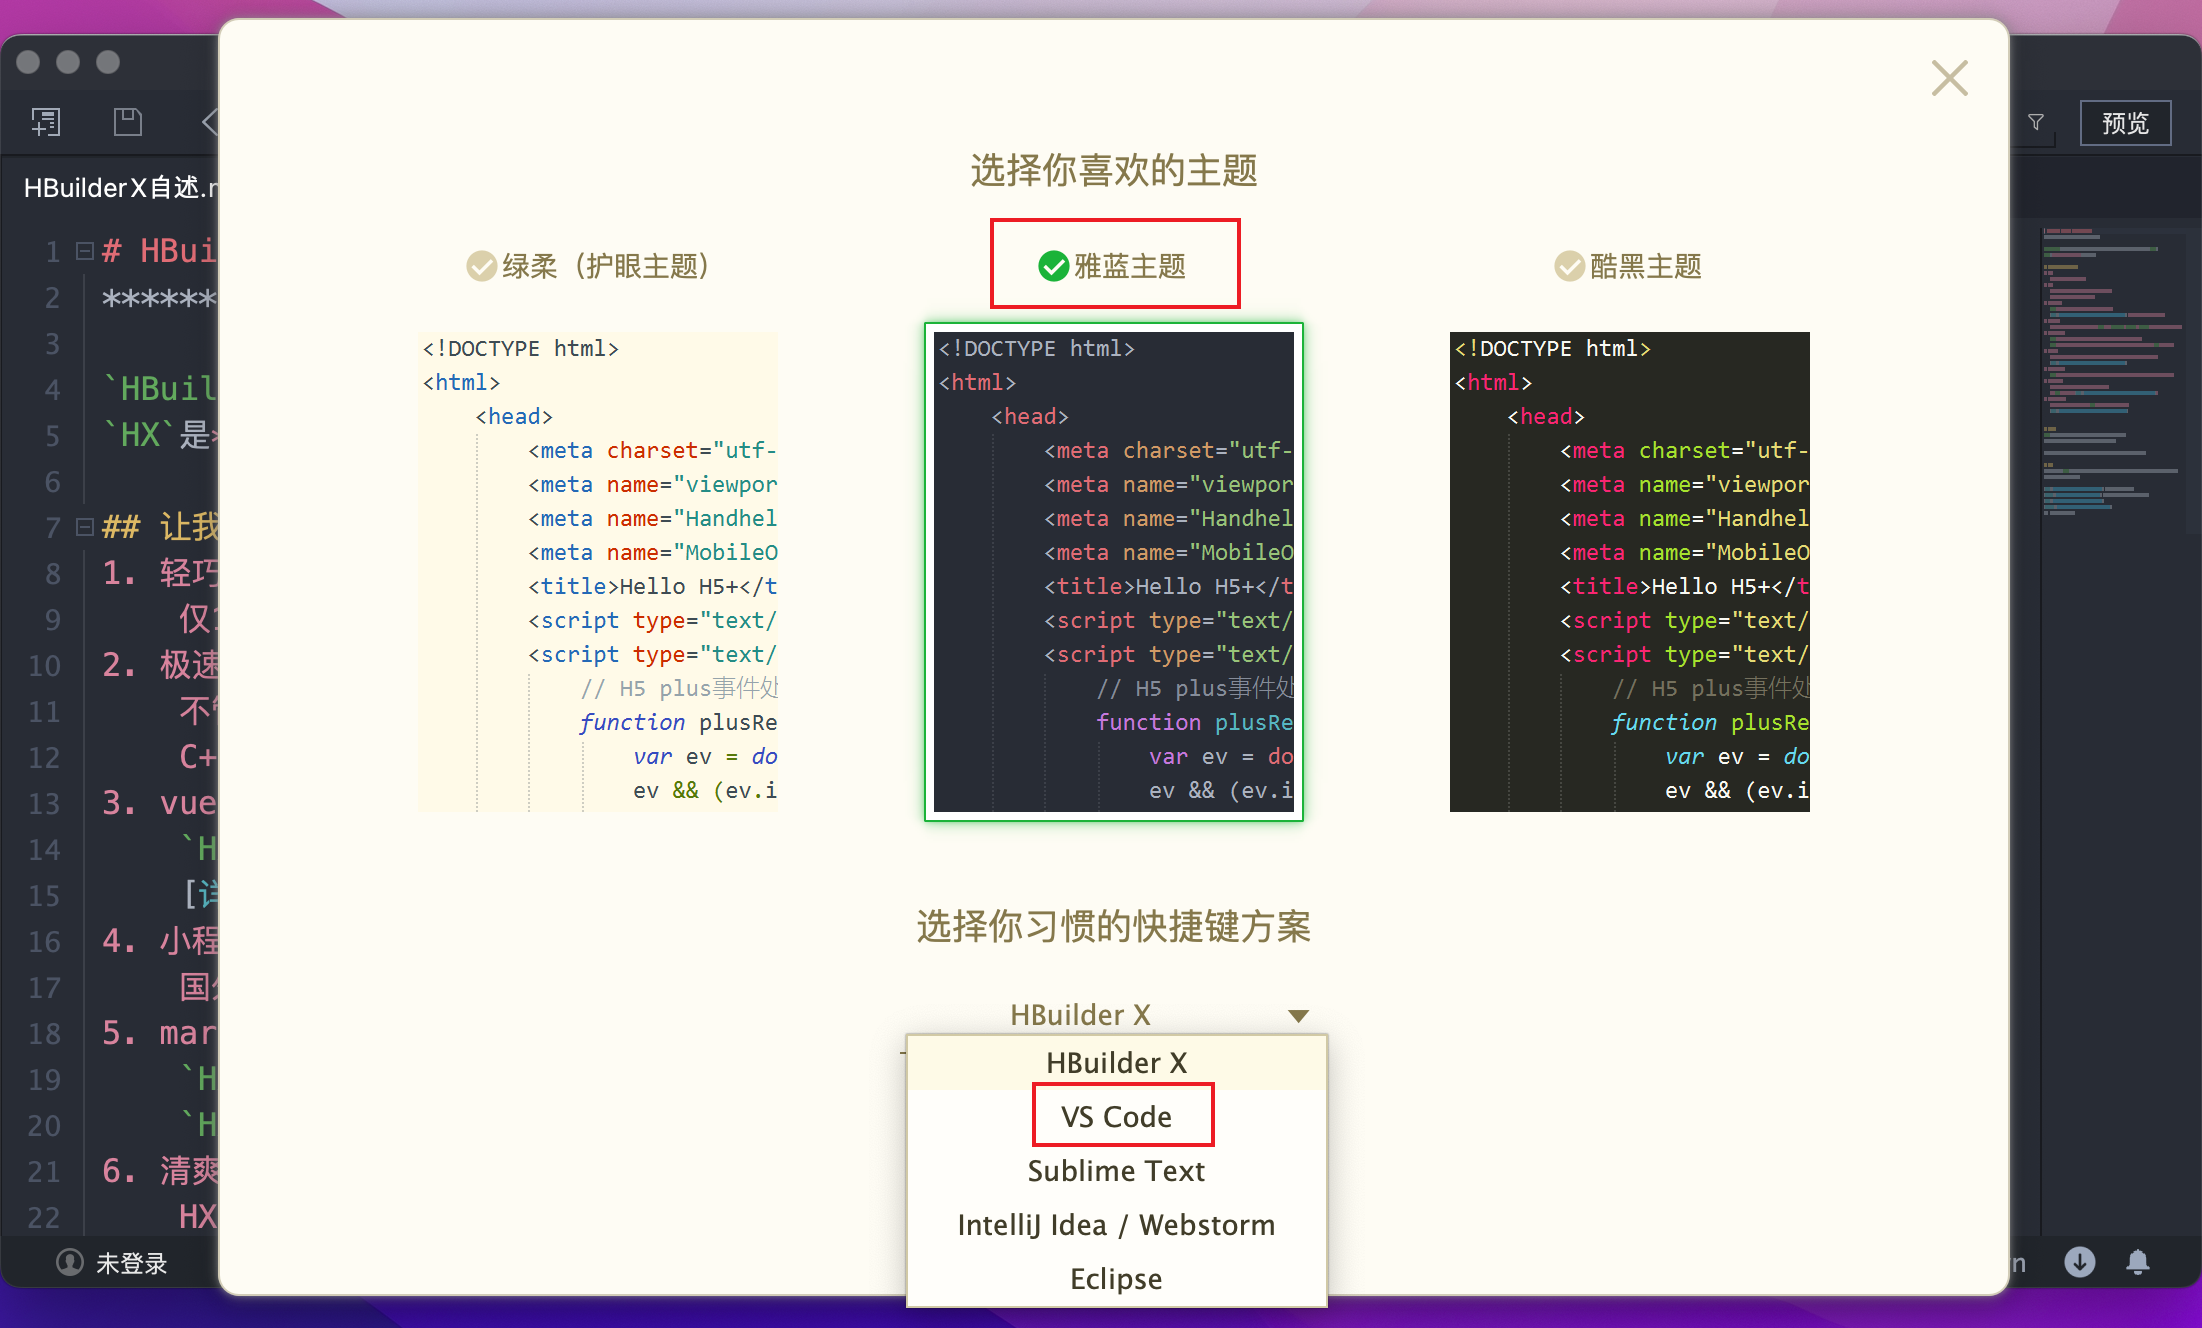Select the 酷黑 dark theme
Viewport: 2202px width, 1328px height.
pos(1567,265)
